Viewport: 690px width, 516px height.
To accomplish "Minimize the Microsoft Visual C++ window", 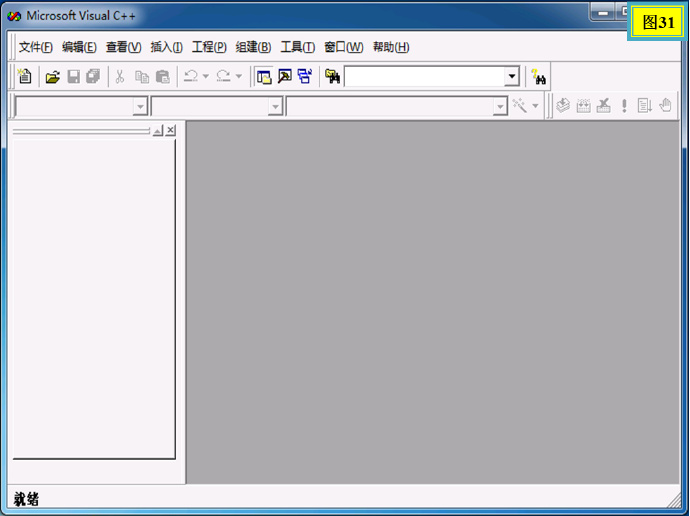I will tap(603, 13).
